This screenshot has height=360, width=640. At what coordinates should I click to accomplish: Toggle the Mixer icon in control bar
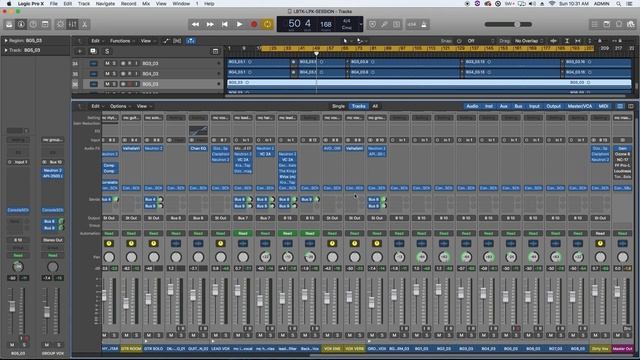[x=73, y=24]
